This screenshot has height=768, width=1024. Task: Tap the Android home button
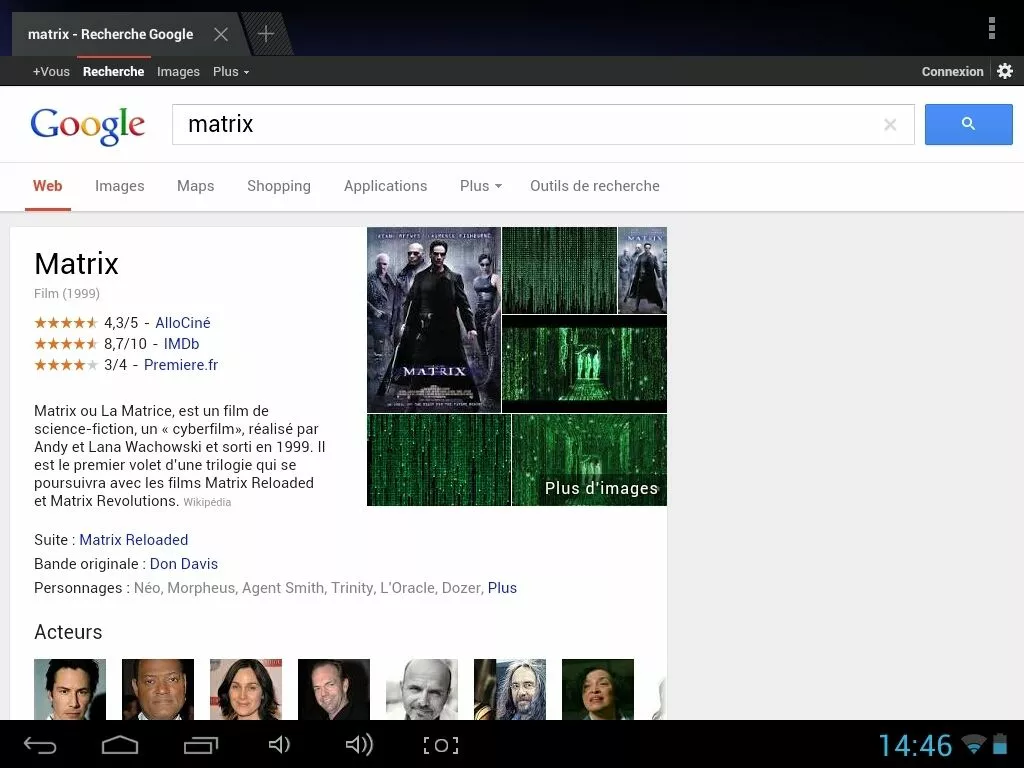(120, 744)
